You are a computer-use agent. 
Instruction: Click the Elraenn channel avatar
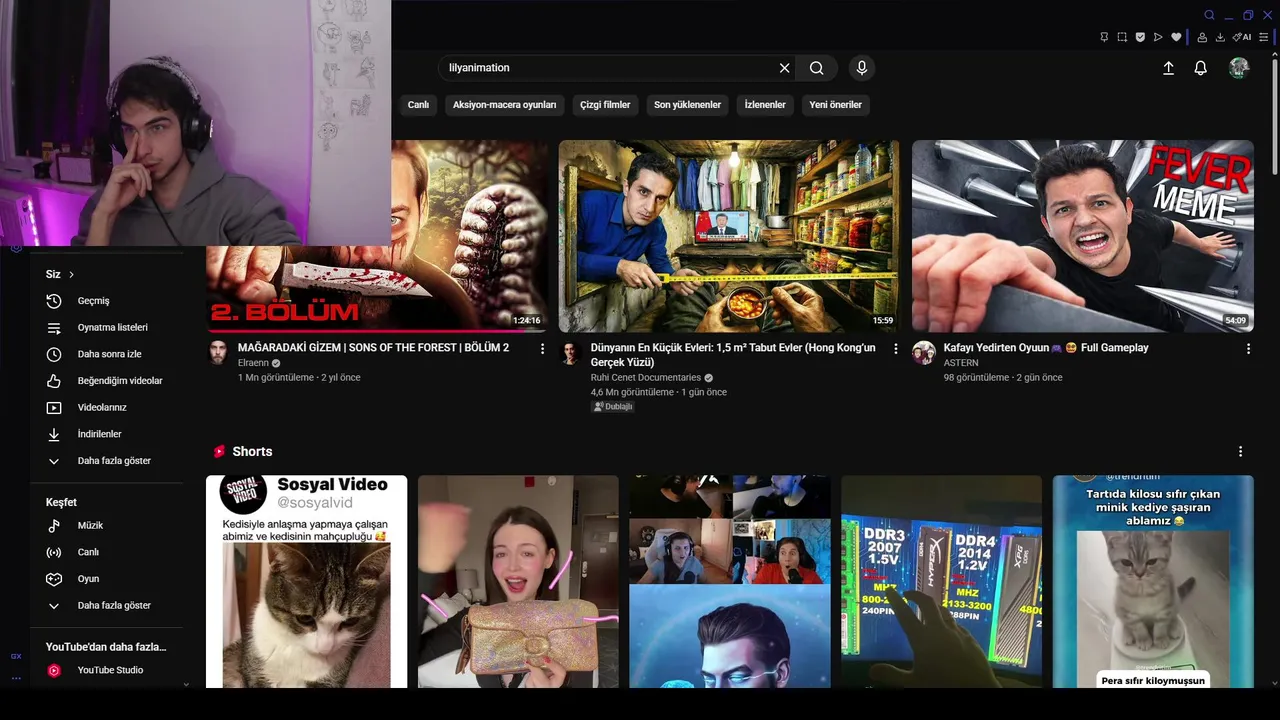(217, 353)
